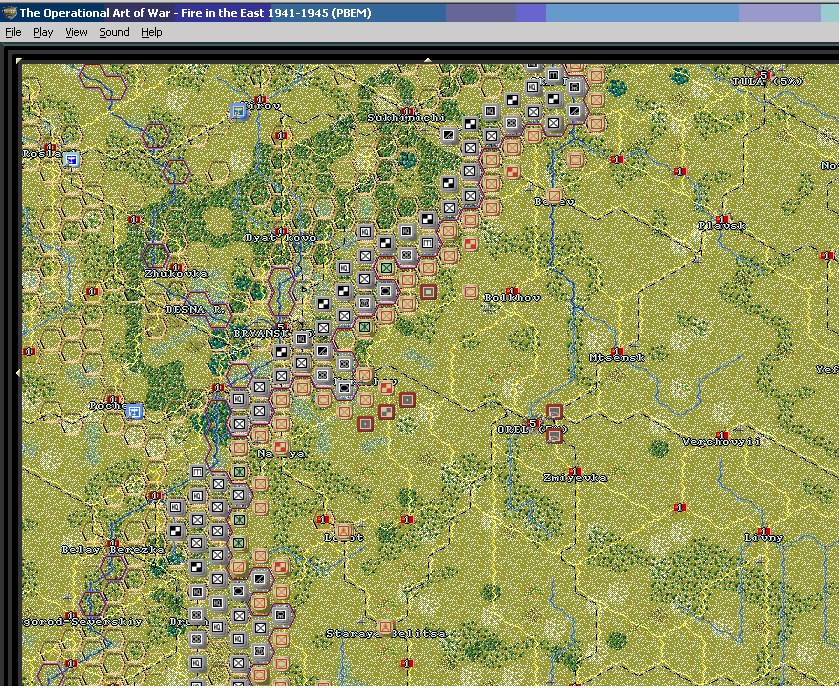Click the Sukhinichi city label

point(406,117)
